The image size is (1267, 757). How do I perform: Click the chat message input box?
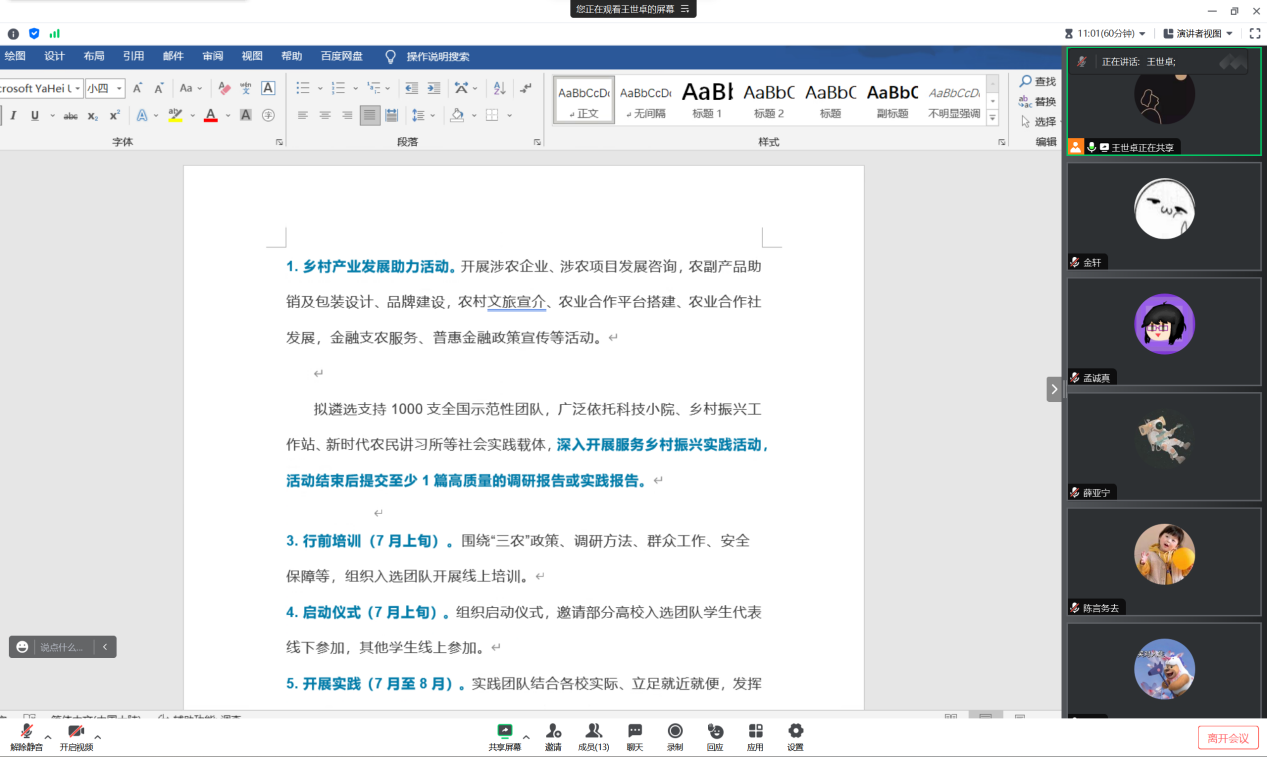(63, 647)
